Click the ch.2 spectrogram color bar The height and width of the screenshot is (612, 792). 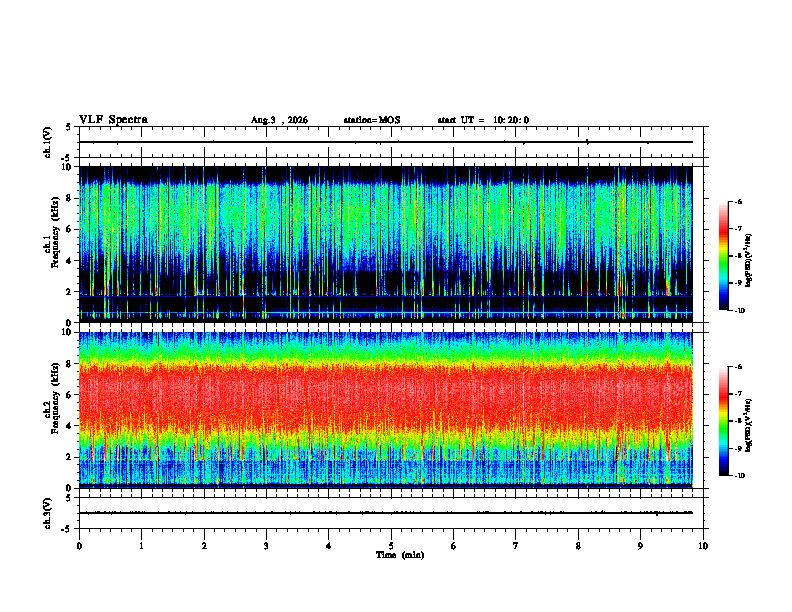point(723,421)
